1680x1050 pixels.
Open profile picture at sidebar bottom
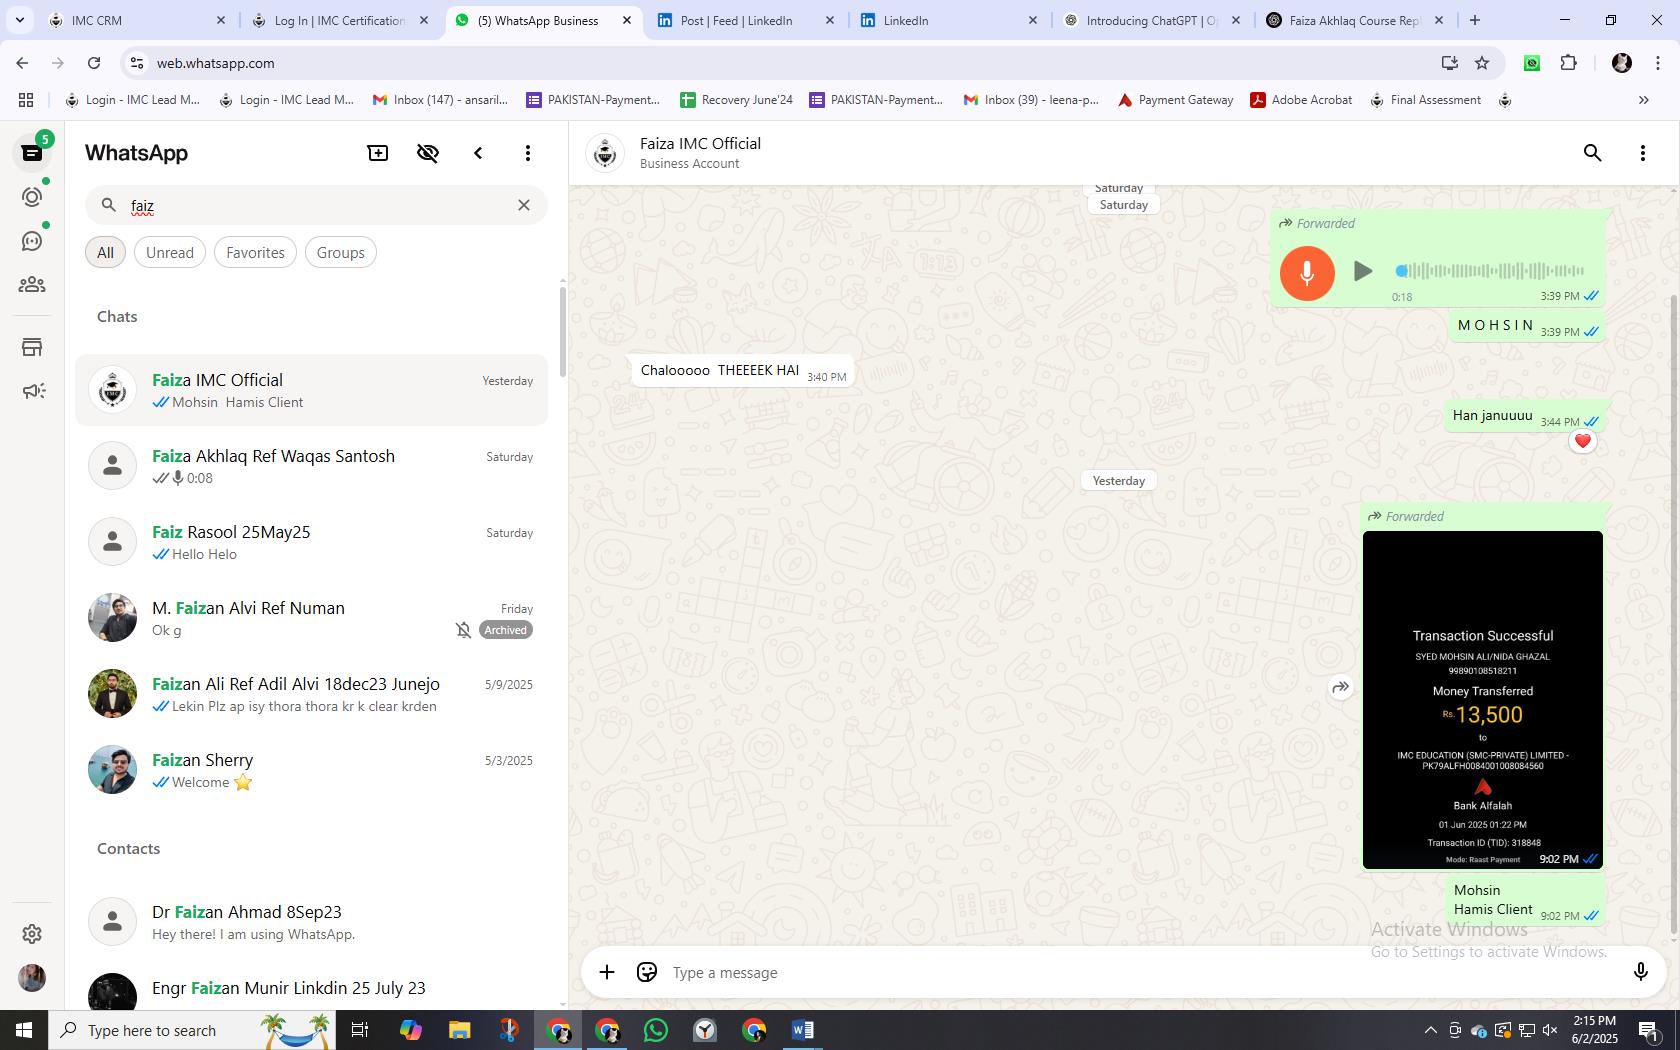(x=32, y=977)
